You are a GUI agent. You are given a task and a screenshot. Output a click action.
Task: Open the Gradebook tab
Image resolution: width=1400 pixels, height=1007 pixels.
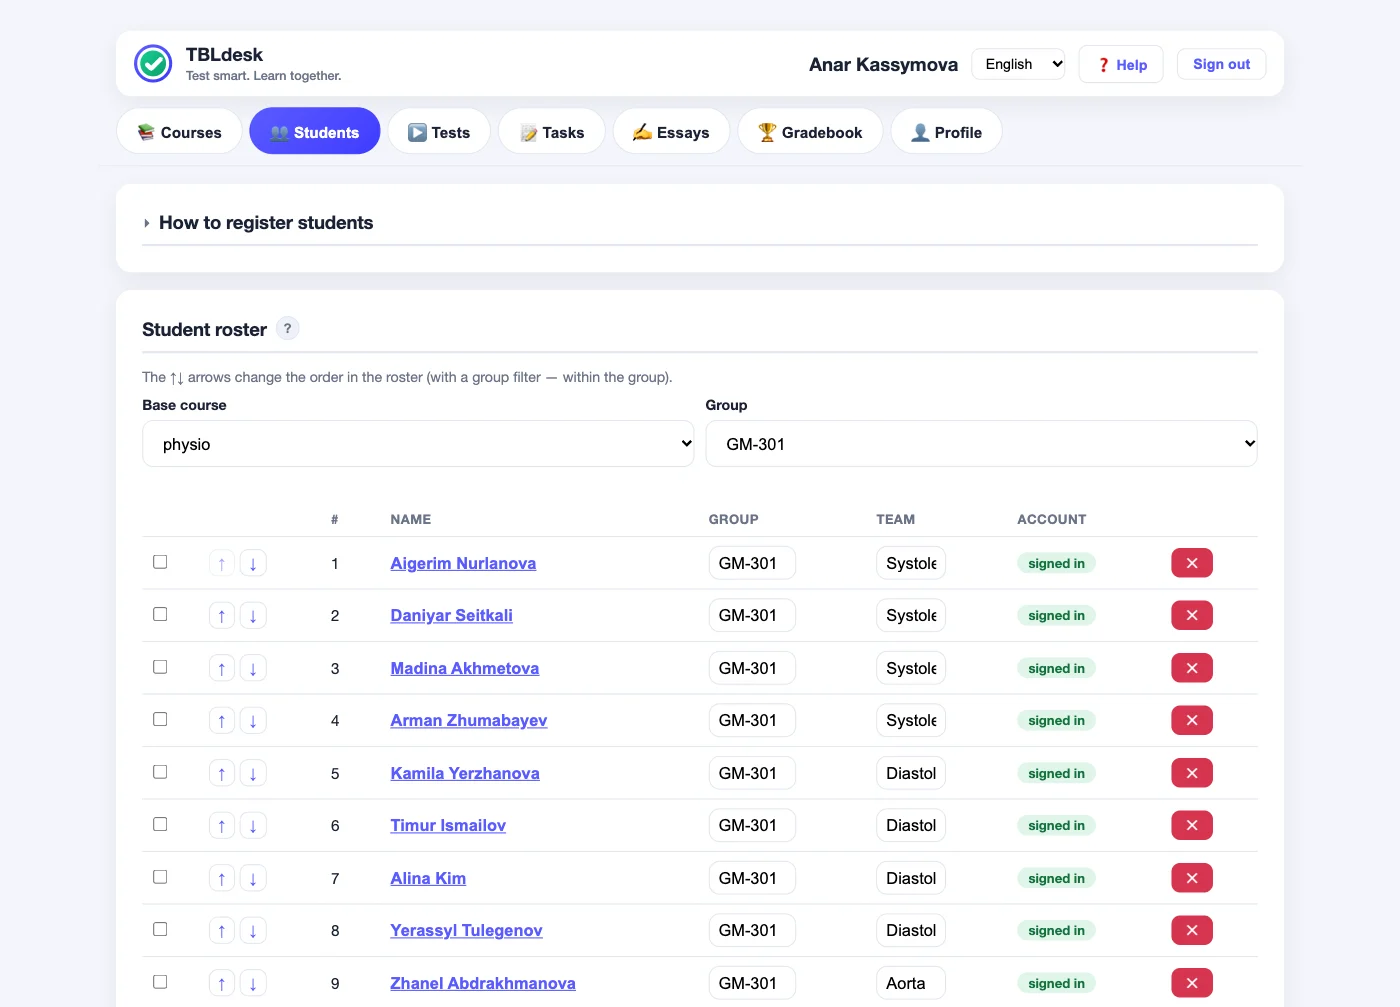point(810,132)
